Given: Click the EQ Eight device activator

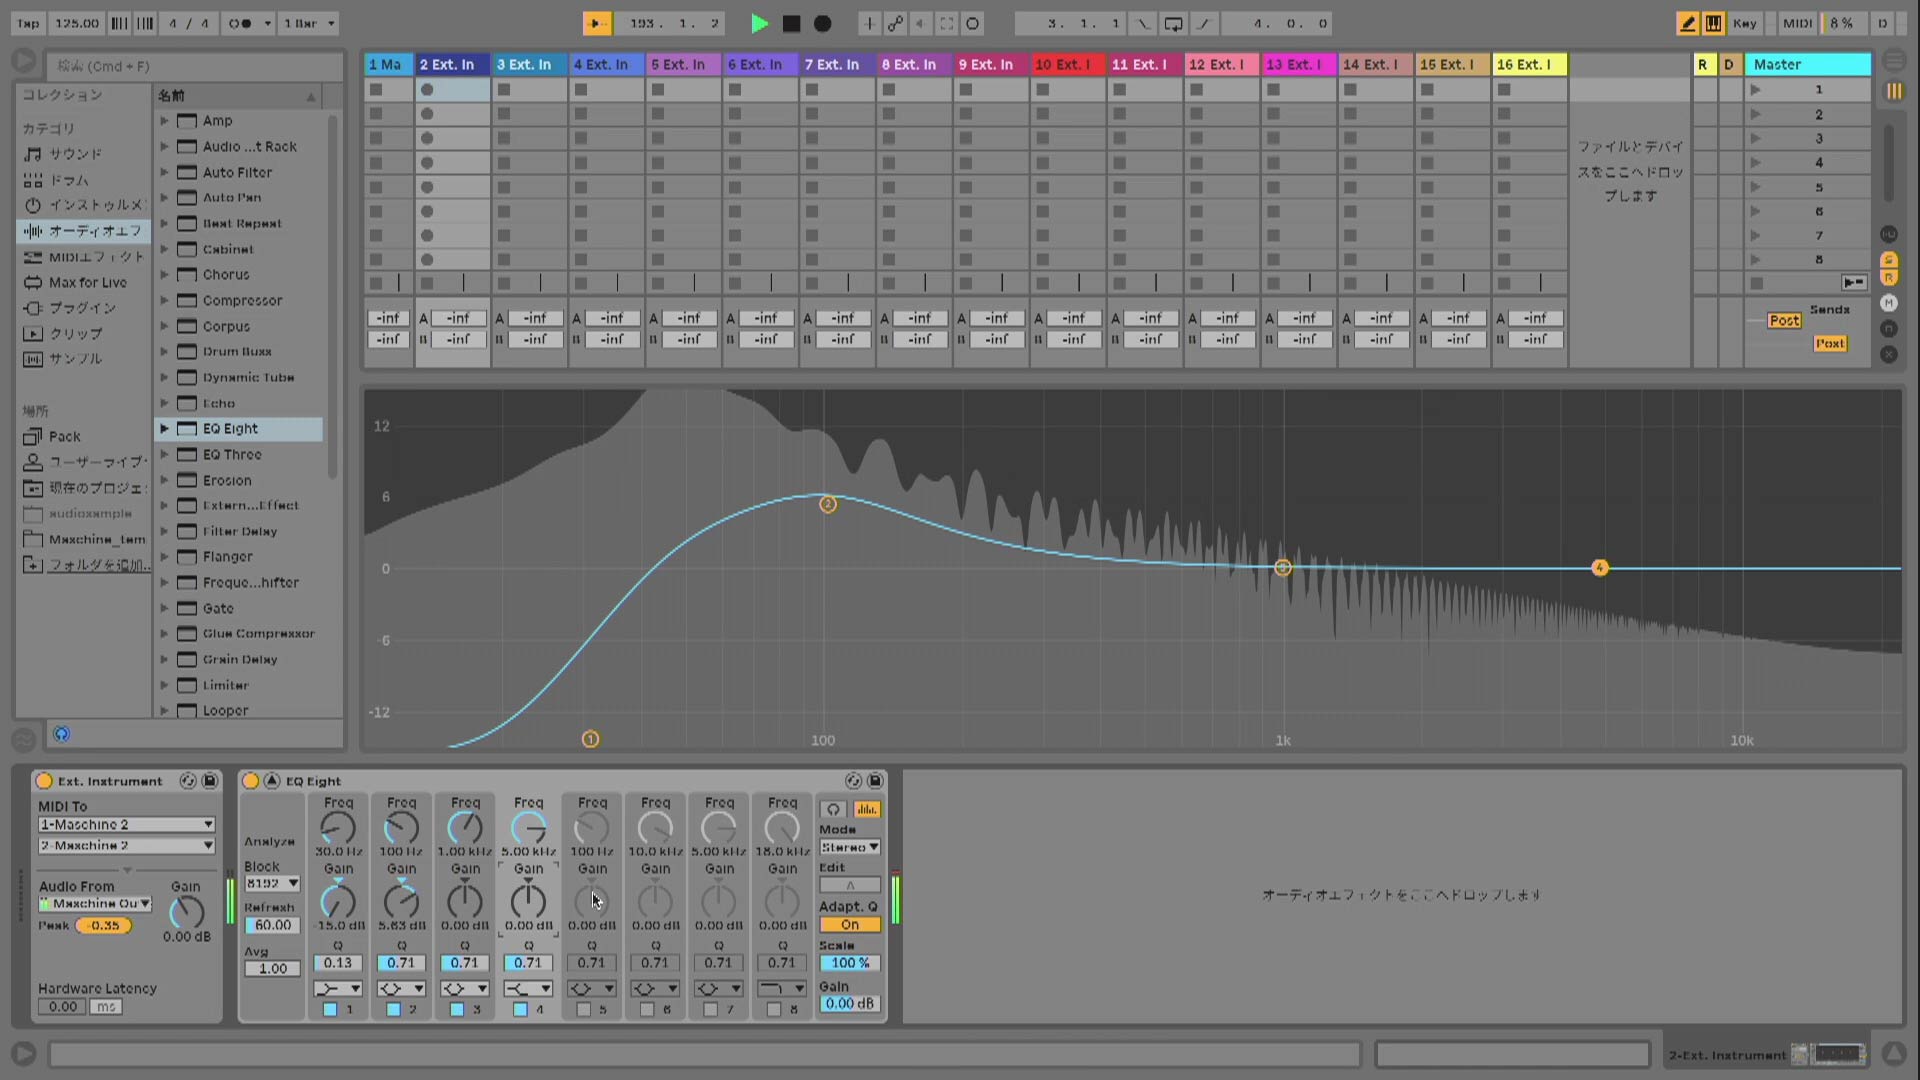Looking at the screenshot, I should coord(251,781).
